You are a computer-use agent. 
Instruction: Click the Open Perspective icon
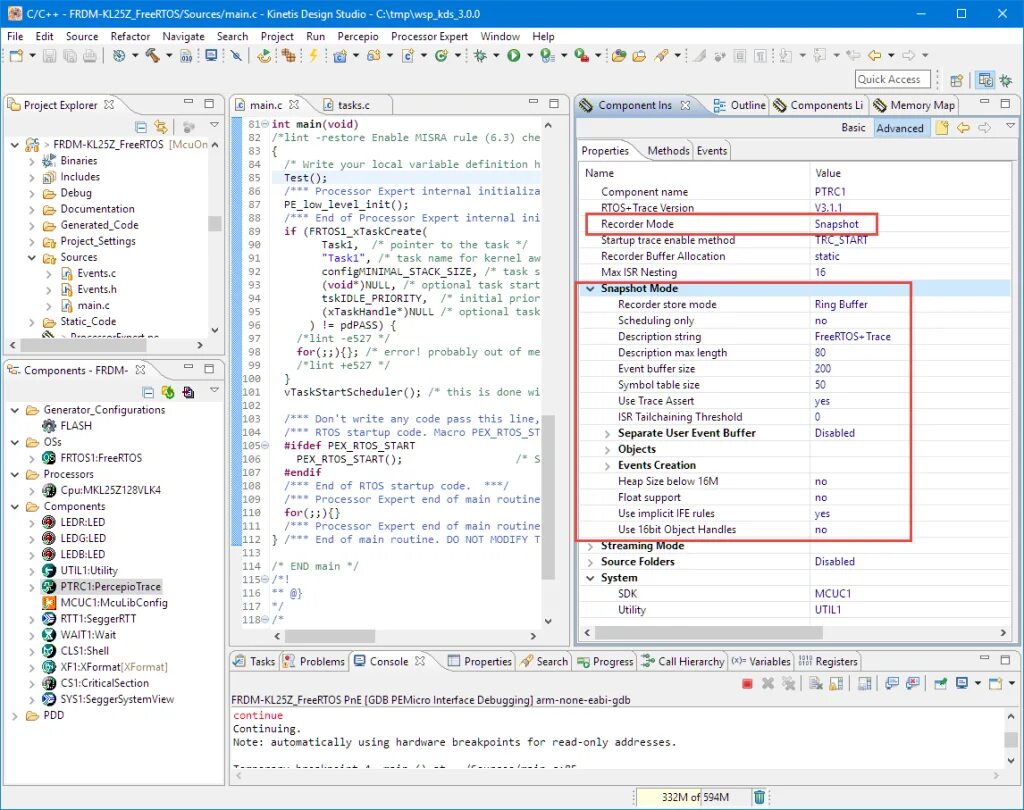pyautogui.click(x=957, y=80)
